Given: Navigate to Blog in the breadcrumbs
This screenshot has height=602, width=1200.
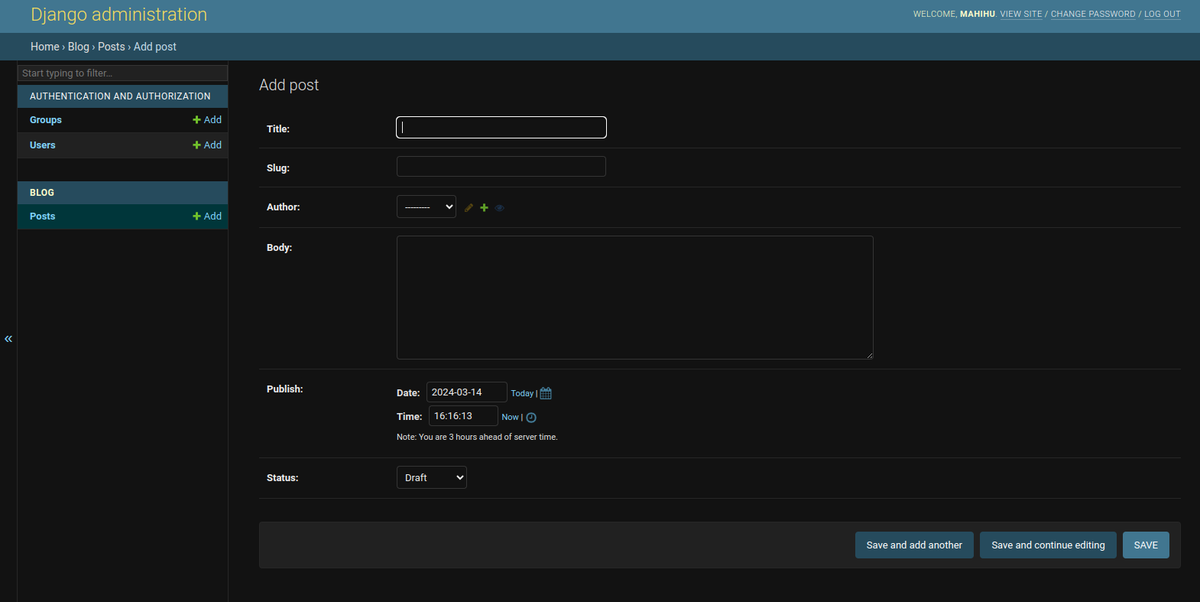Looking at the screenshot, I should (78, 47).
